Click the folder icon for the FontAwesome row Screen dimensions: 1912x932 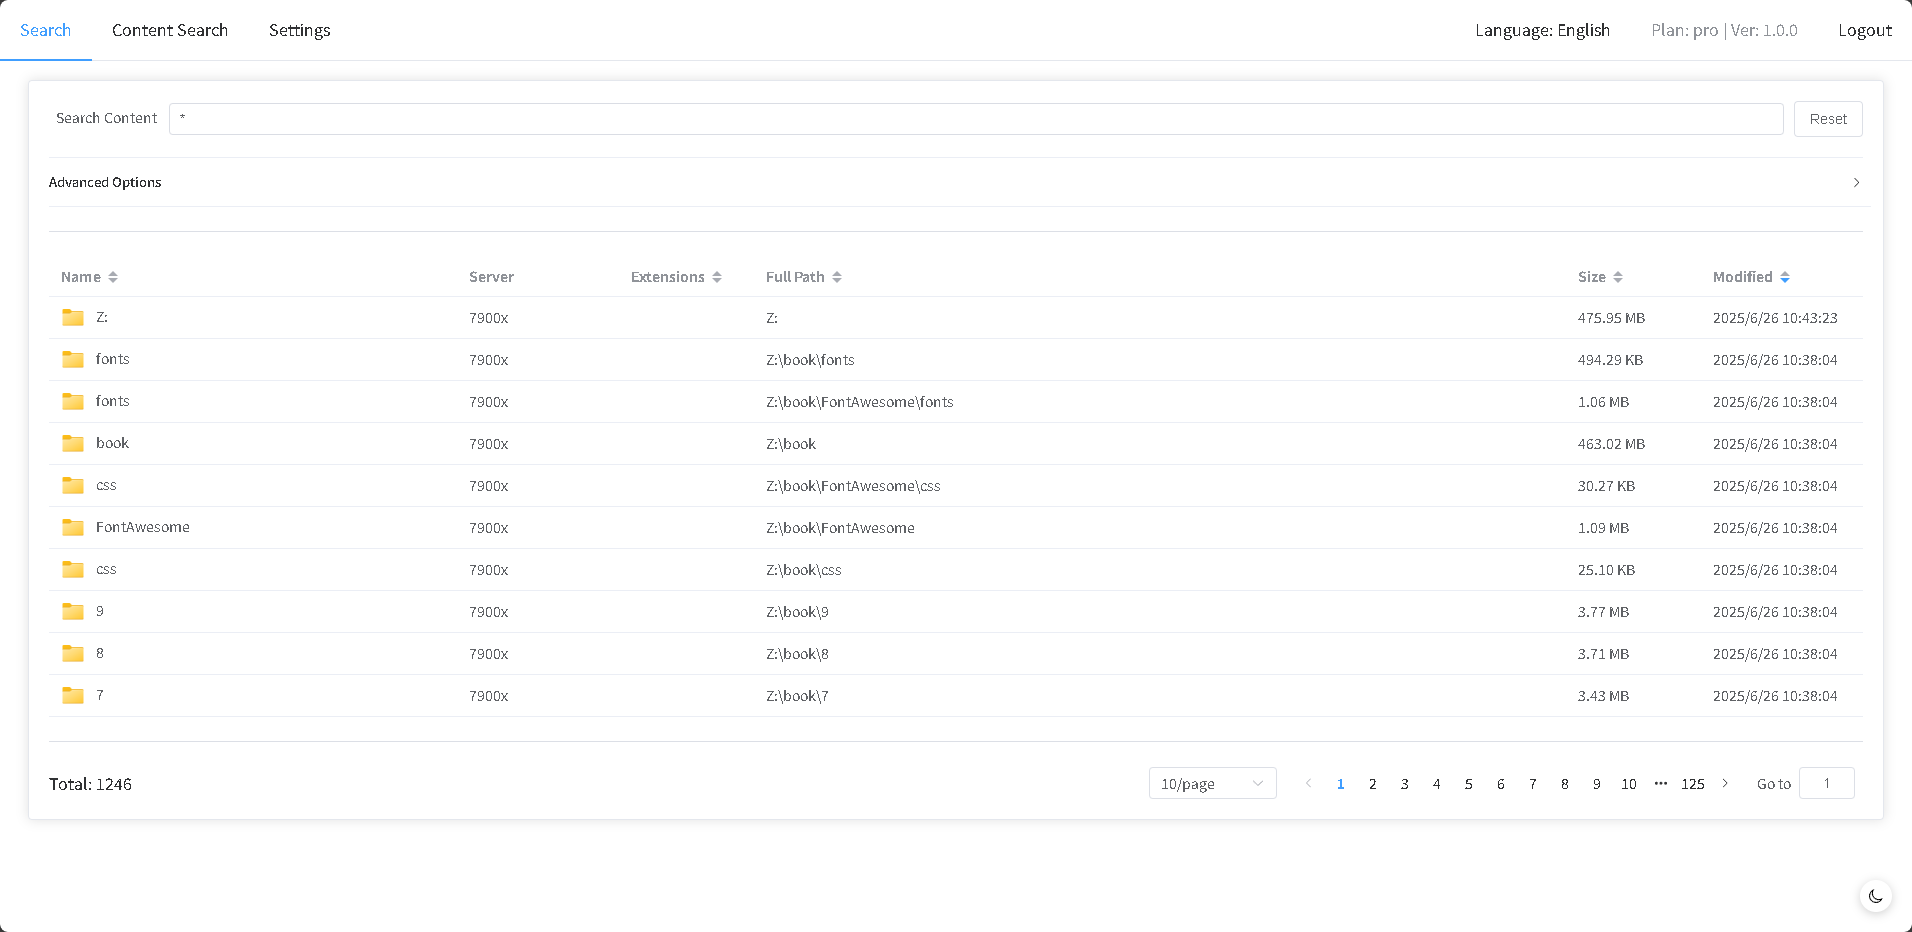(71, 527)
